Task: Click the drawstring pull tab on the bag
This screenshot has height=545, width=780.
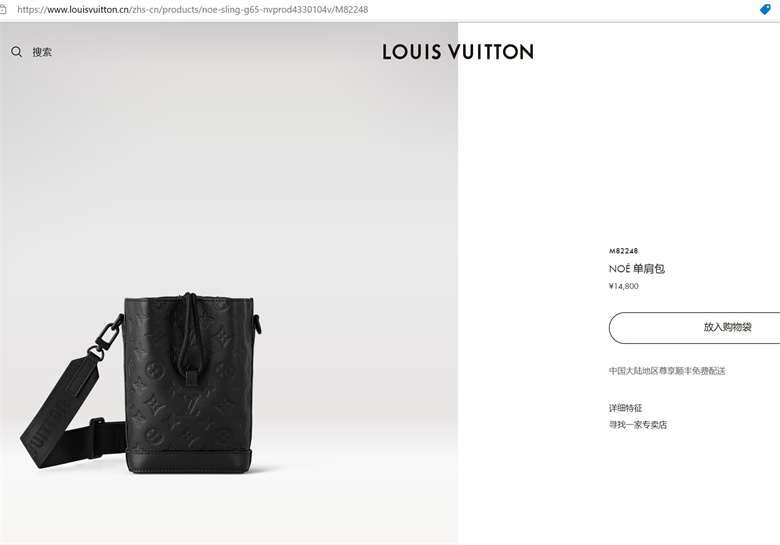Action: (x=191, y=378)
